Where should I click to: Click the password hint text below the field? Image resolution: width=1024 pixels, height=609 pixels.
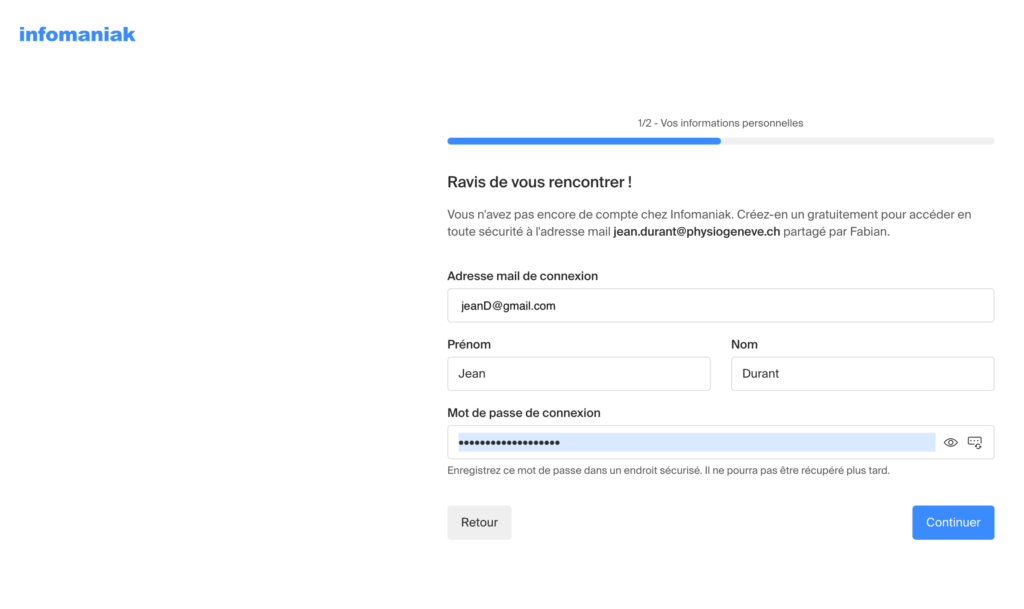click(x=668, y=470)
